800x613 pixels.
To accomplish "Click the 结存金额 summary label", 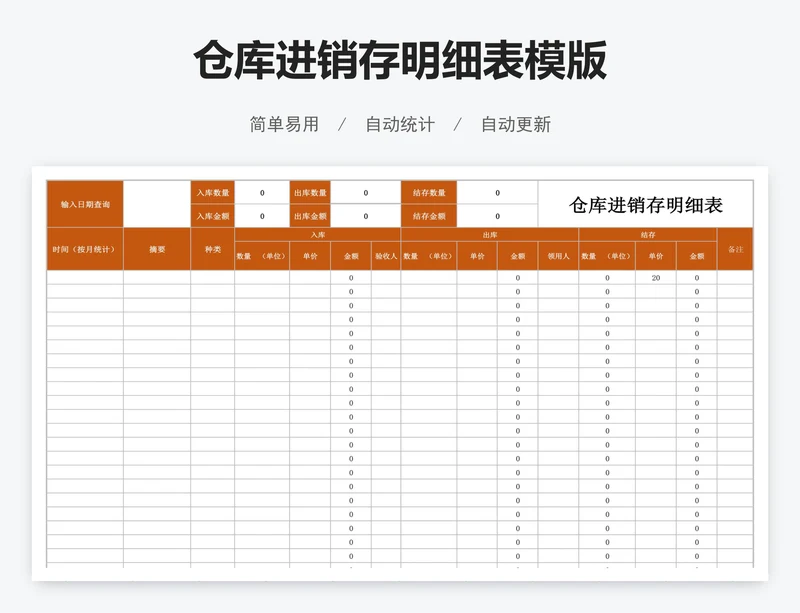I will pyautogui.click(x=429, y=216).
